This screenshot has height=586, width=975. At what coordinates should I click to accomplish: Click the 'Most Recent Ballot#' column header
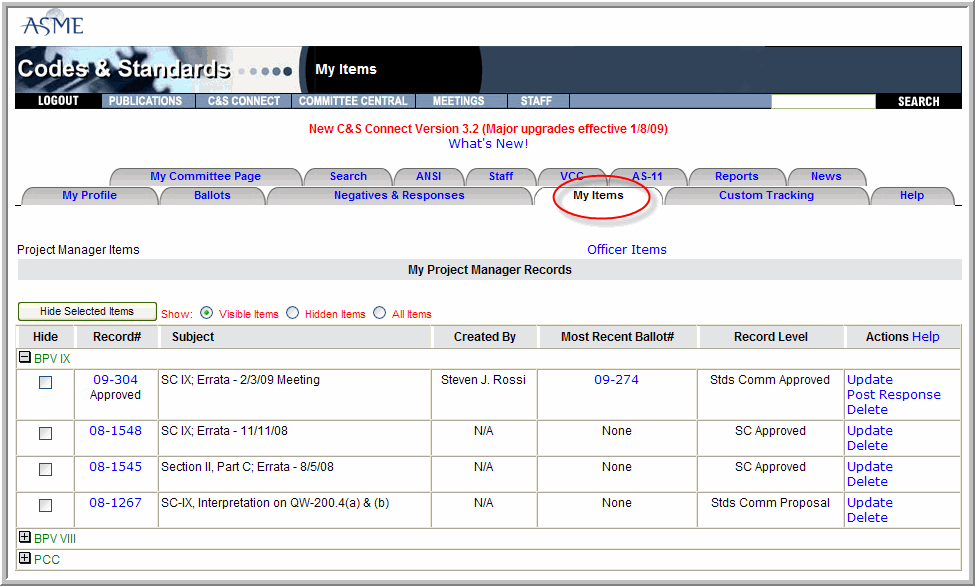coord(617,337)
